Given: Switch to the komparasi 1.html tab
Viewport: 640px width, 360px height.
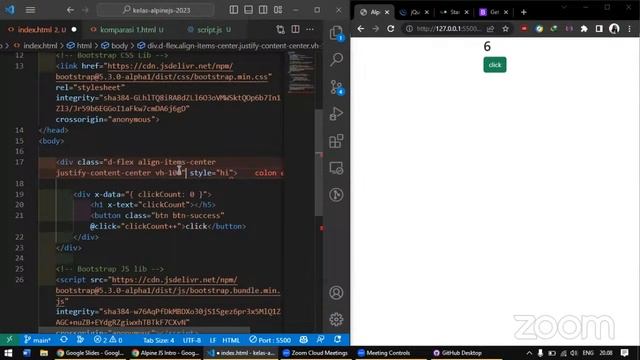Looking at the screenshot, I should 127,29.
